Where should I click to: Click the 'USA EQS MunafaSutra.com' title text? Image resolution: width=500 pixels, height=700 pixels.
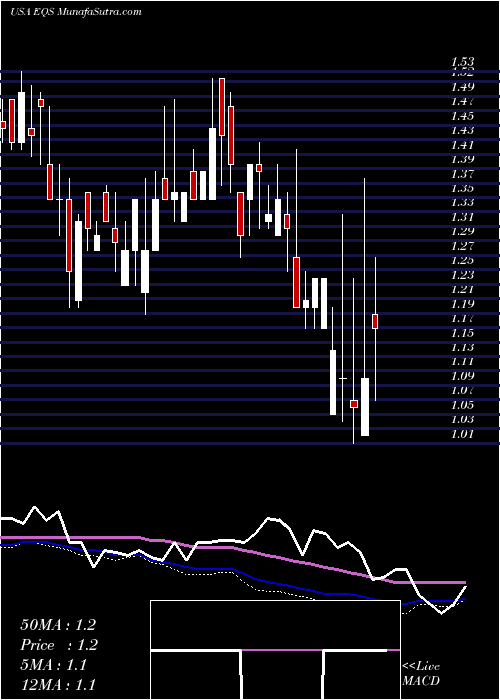coord(75,12)
